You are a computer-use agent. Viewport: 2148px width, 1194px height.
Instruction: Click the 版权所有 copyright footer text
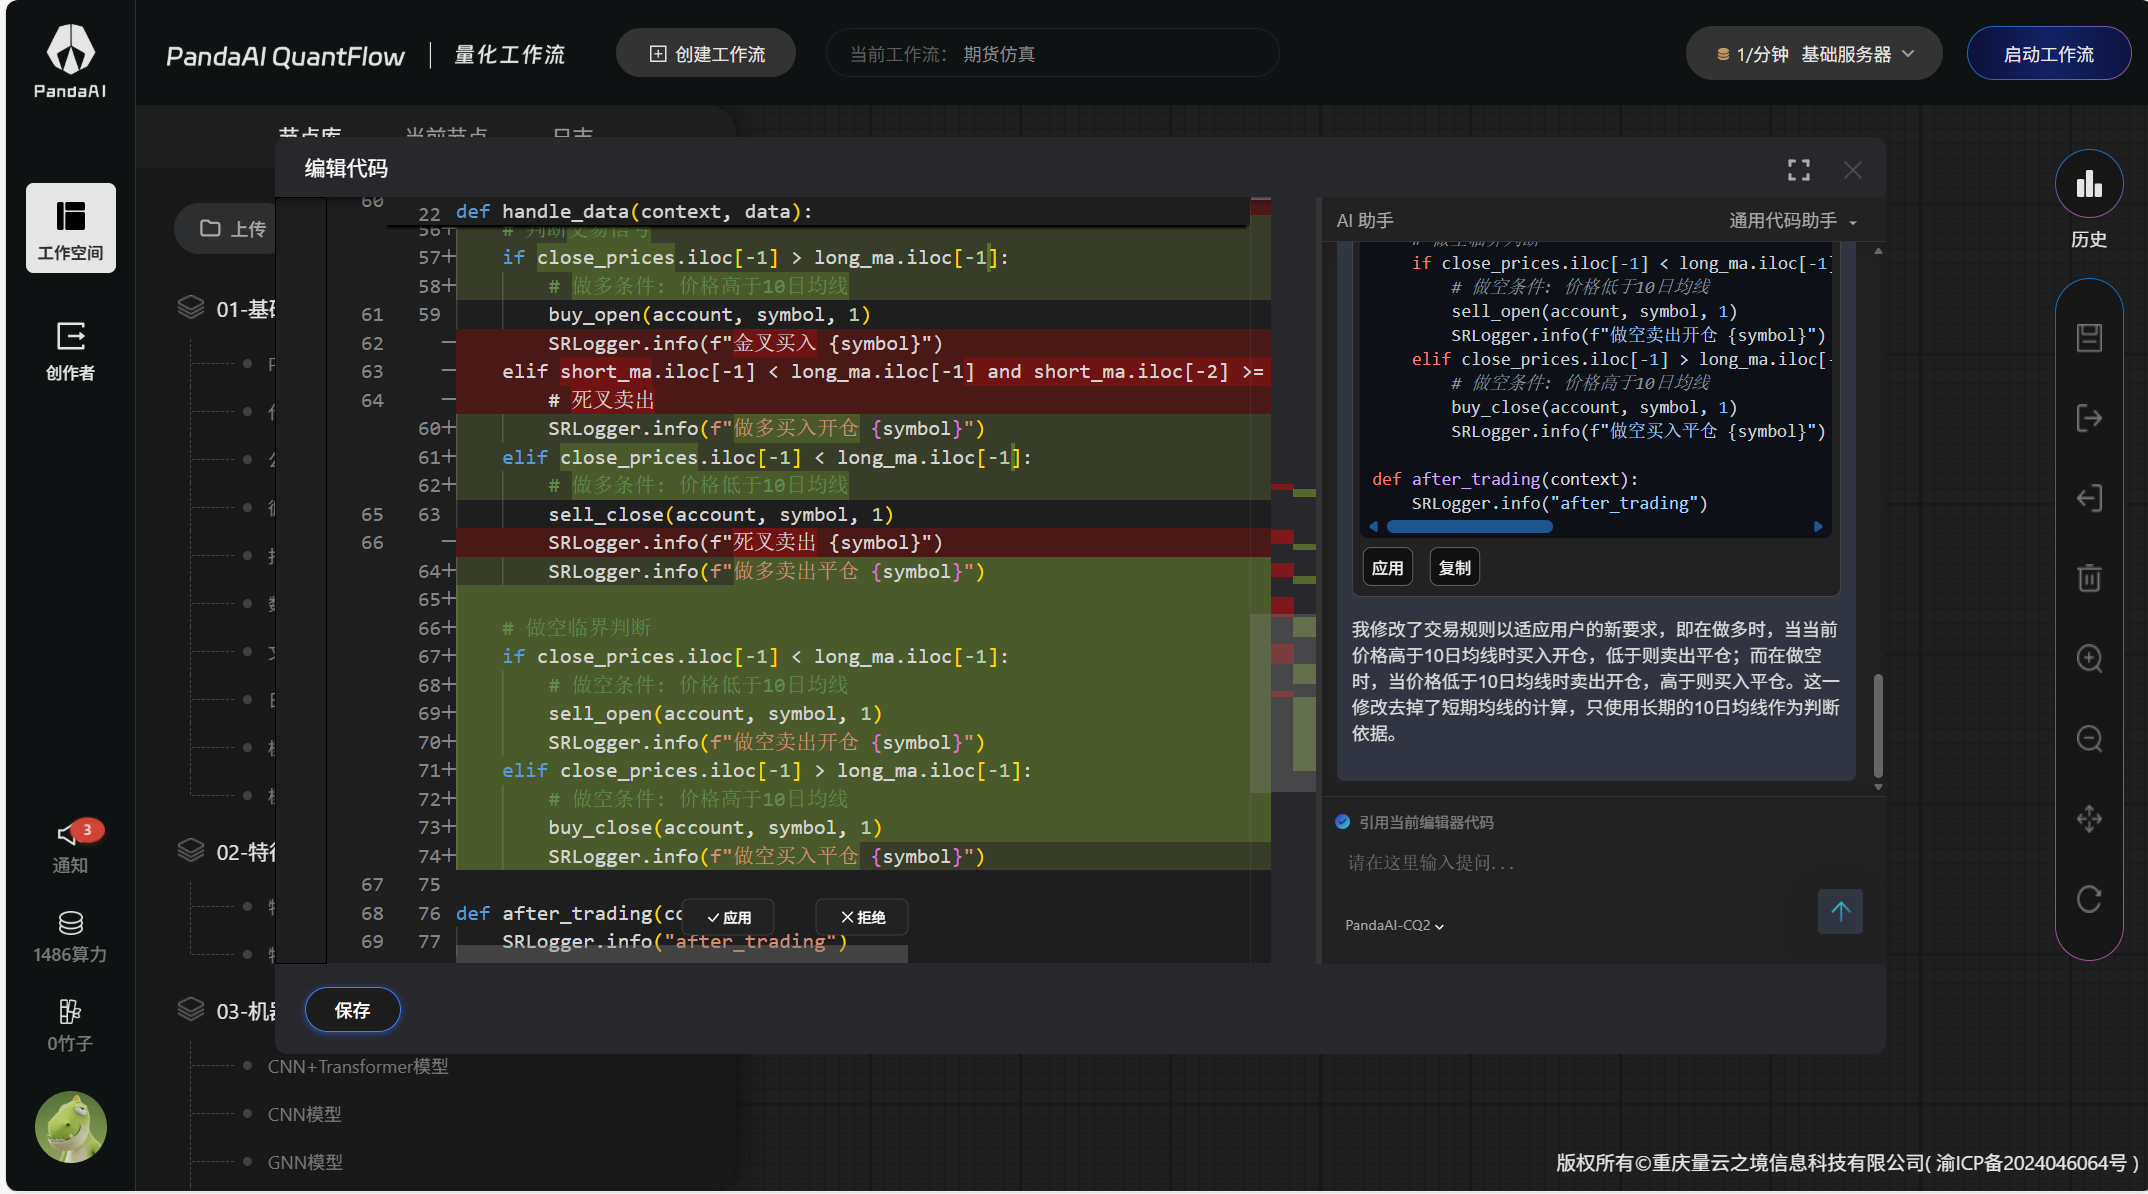[x=1846, y=1163]
